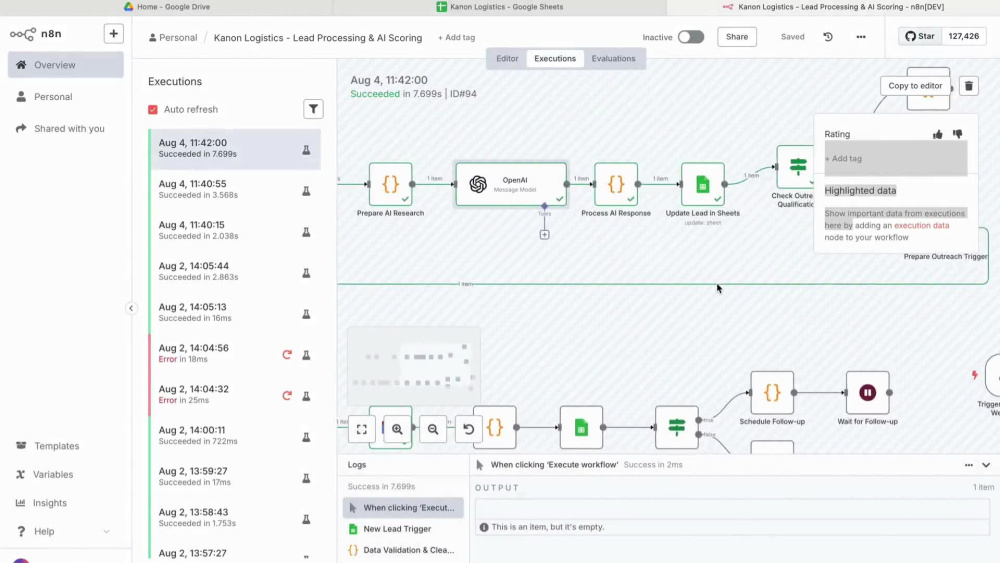1000x563 pixels.
Task: Select execution Aug 2, 14:05:44
Action: pyautogui.click(x=235, y=271)
